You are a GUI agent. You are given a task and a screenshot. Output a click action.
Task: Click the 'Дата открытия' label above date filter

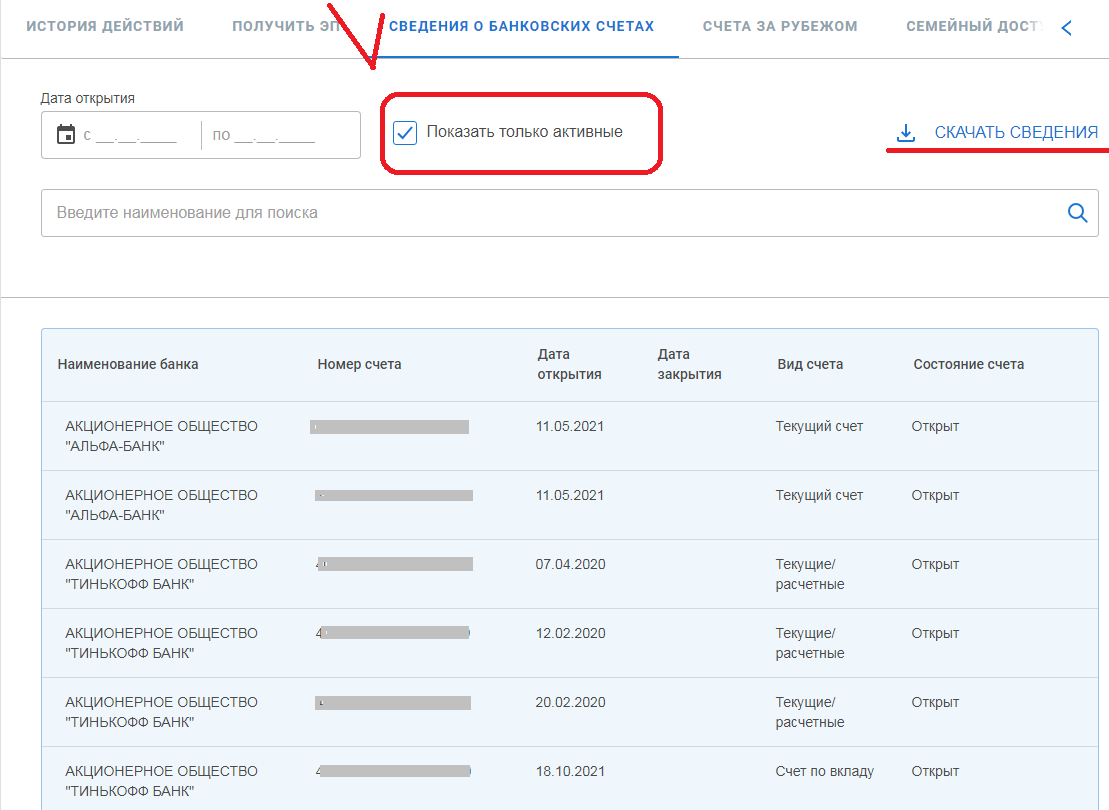click(x=88, y=98)
